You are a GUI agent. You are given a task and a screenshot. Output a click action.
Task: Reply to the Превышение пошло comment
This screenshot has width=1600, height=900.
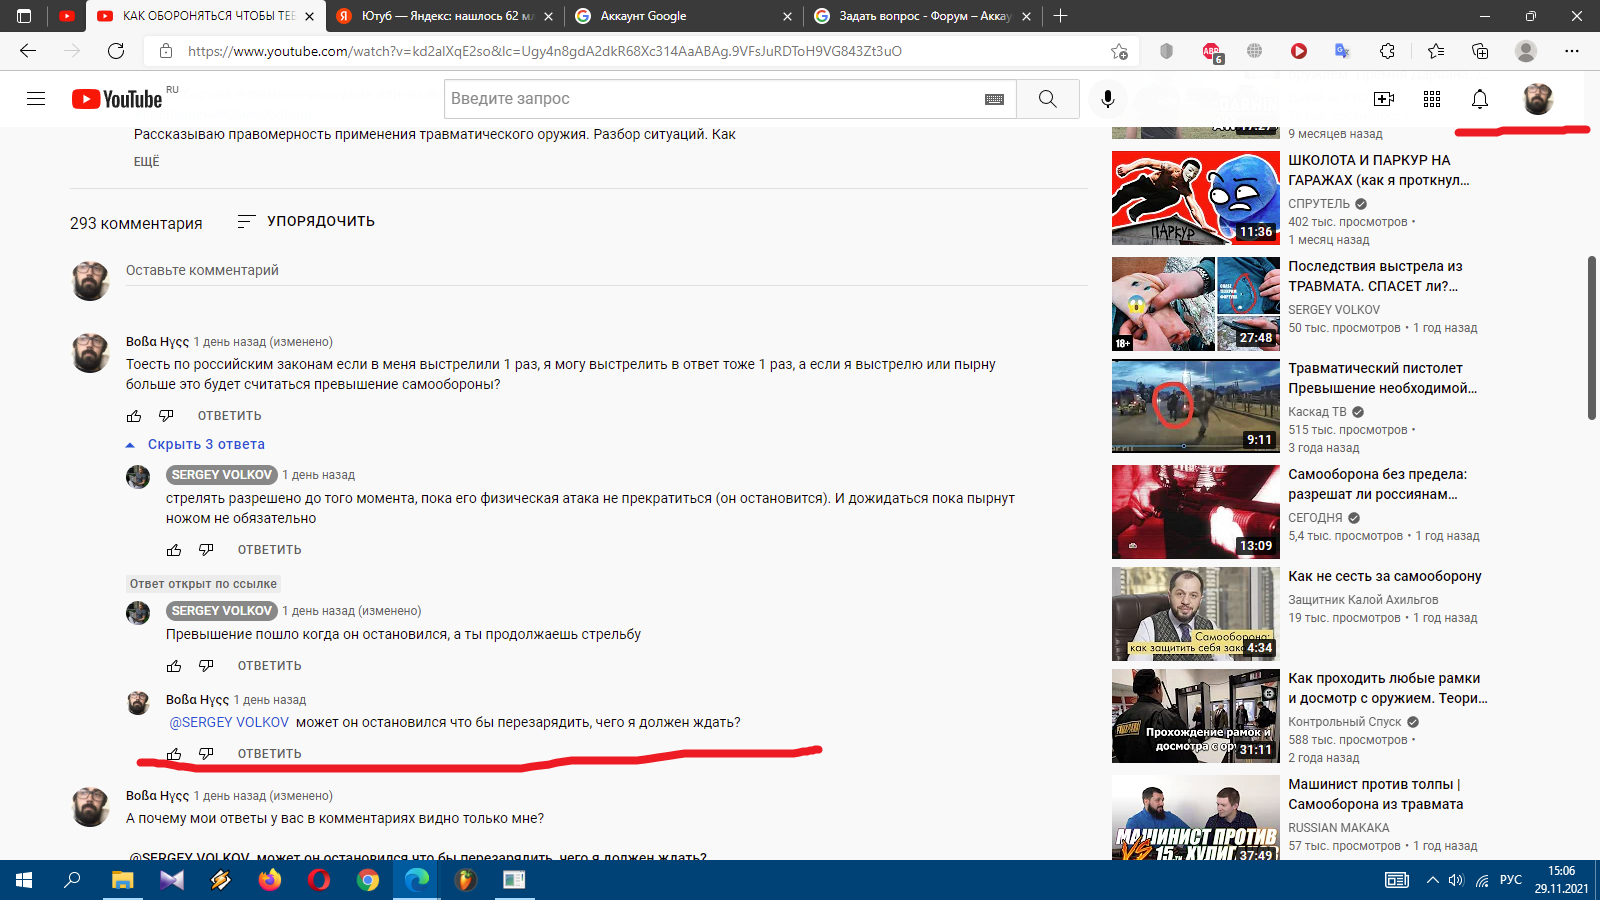pyautogui.click(x=269, y=666)
